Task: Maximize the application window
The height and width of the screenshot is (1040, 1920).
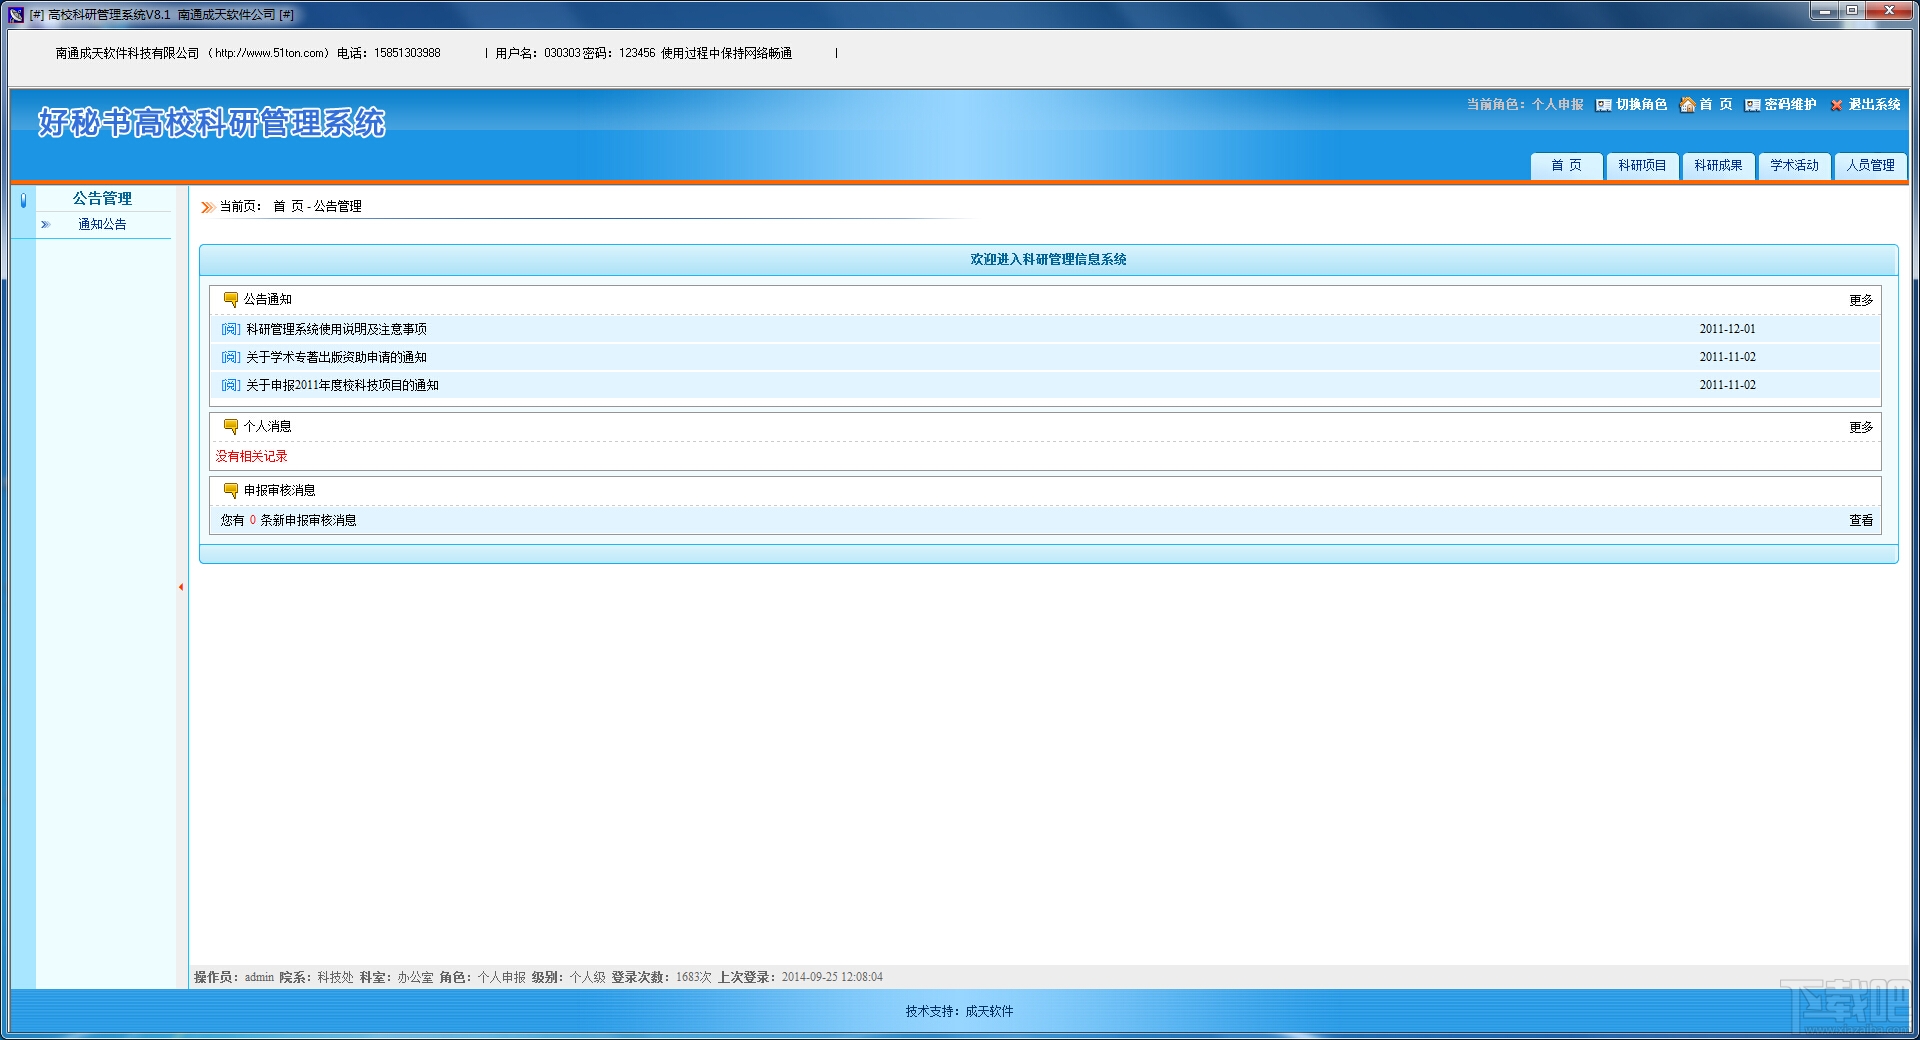Action: [x=1852, y=11]
